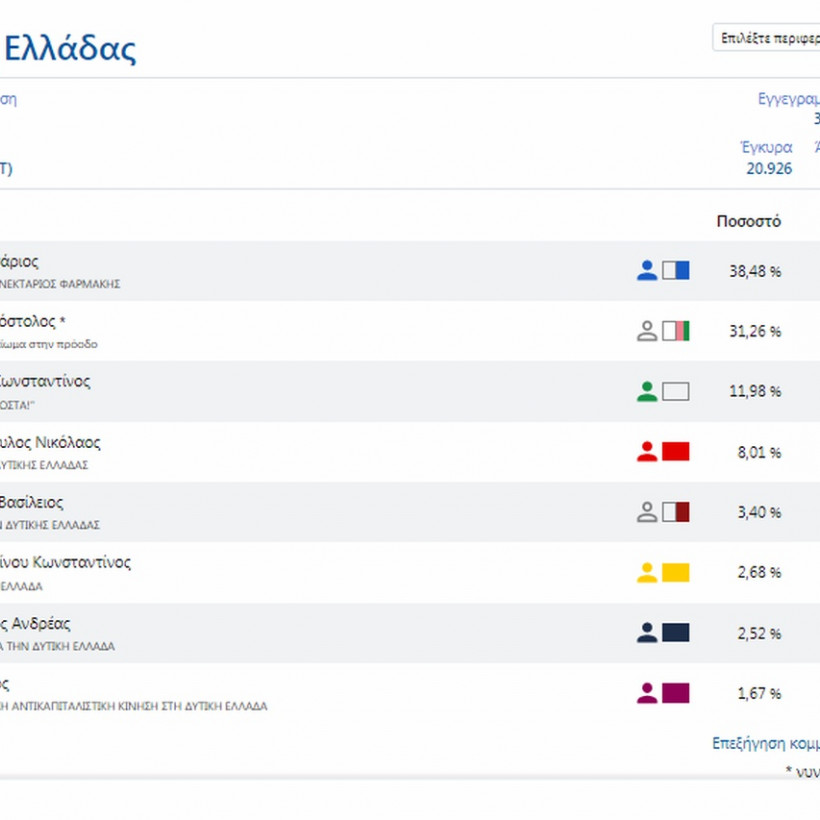Screen dimensions: 820x820
Task: Select the candidate row ending in 'Ανδρέας'
Action: coord(40,623)
